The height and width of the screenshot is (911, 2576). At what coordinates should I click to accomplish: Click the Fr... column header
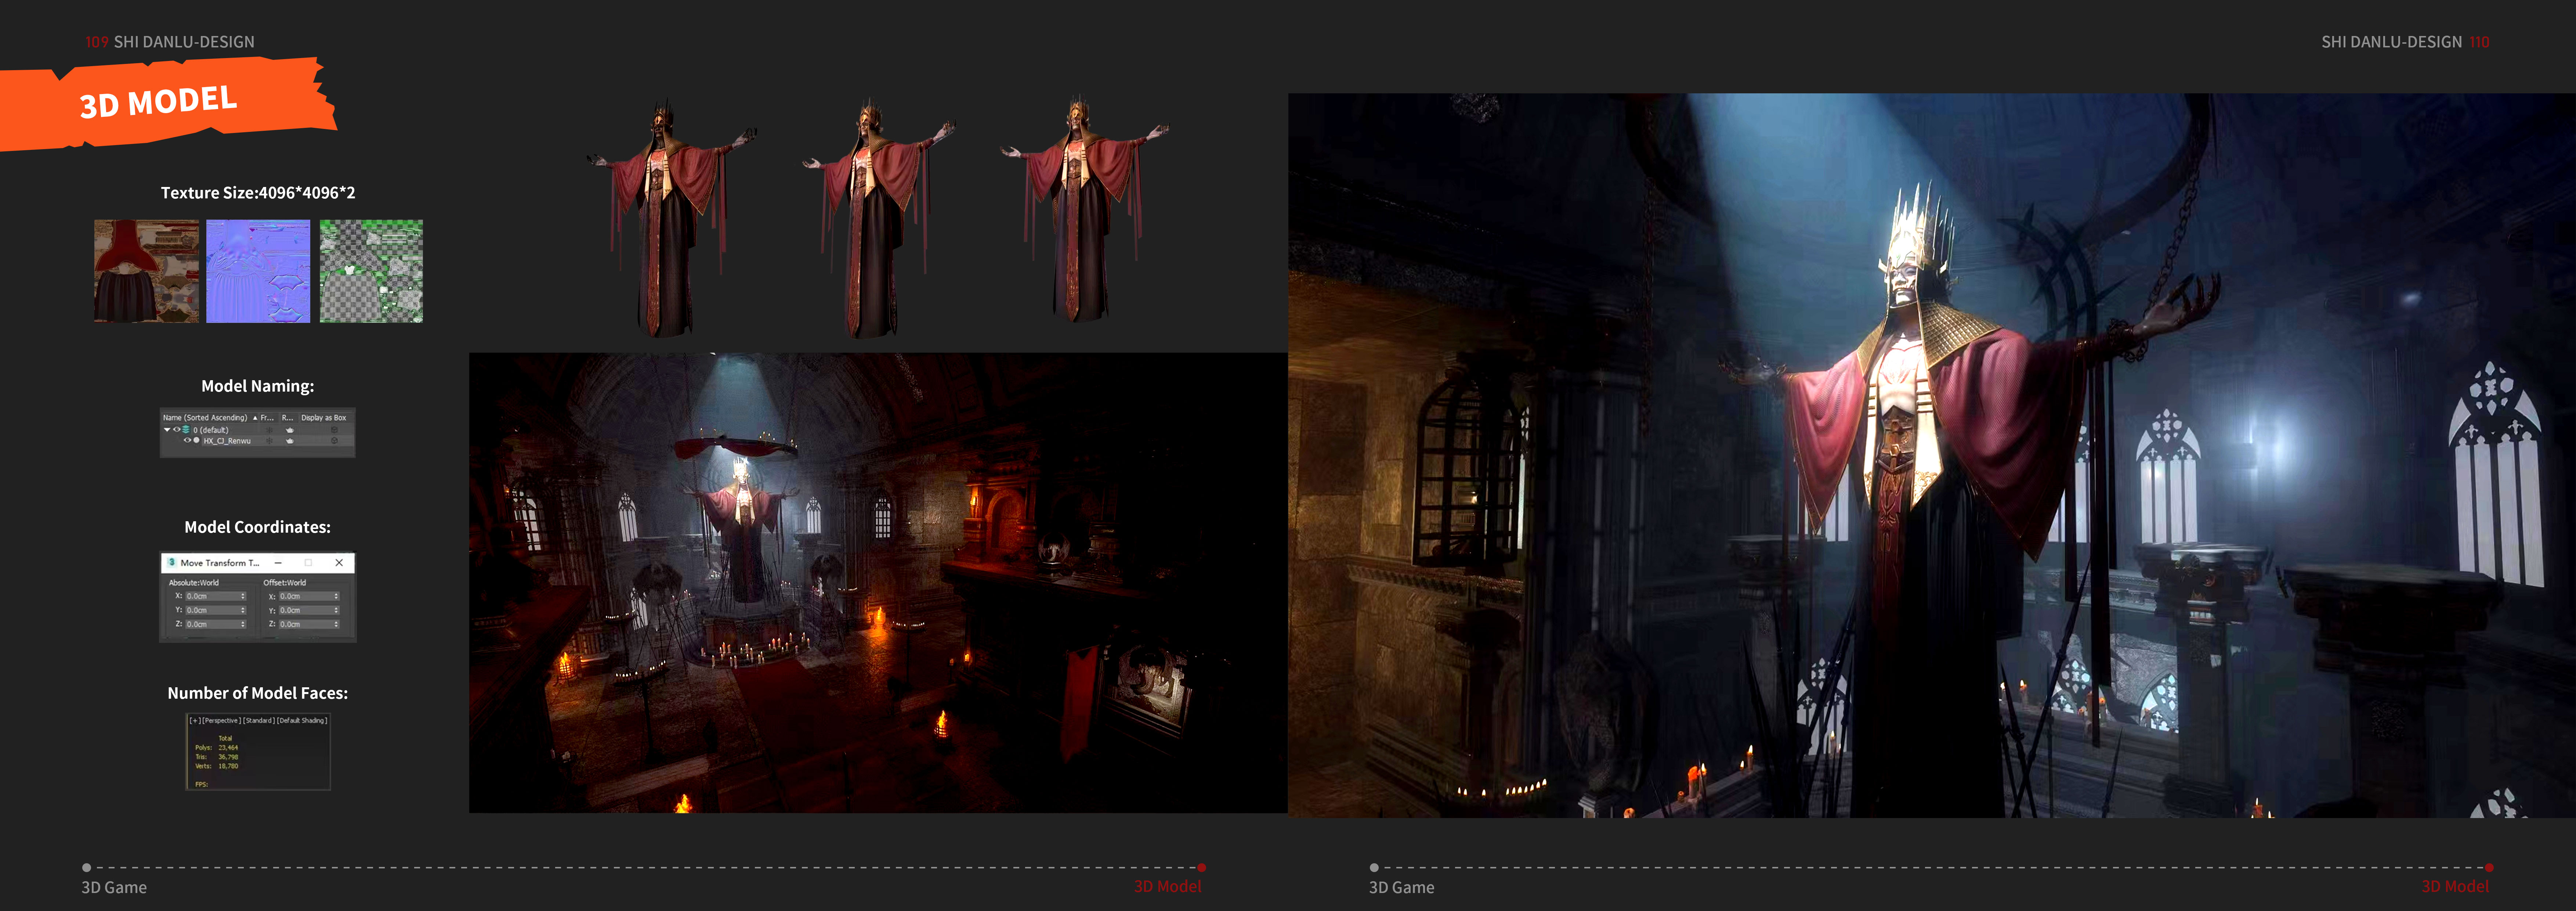tap(270, 418)
